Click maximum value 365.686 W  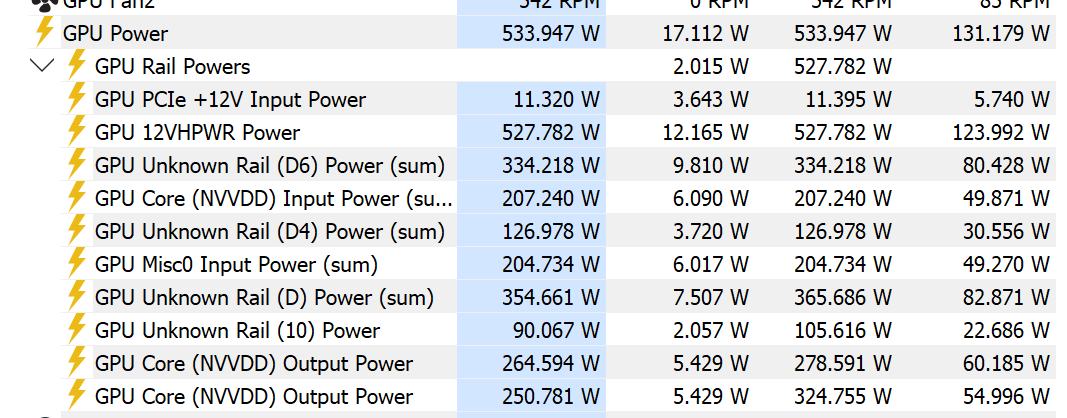842,298
